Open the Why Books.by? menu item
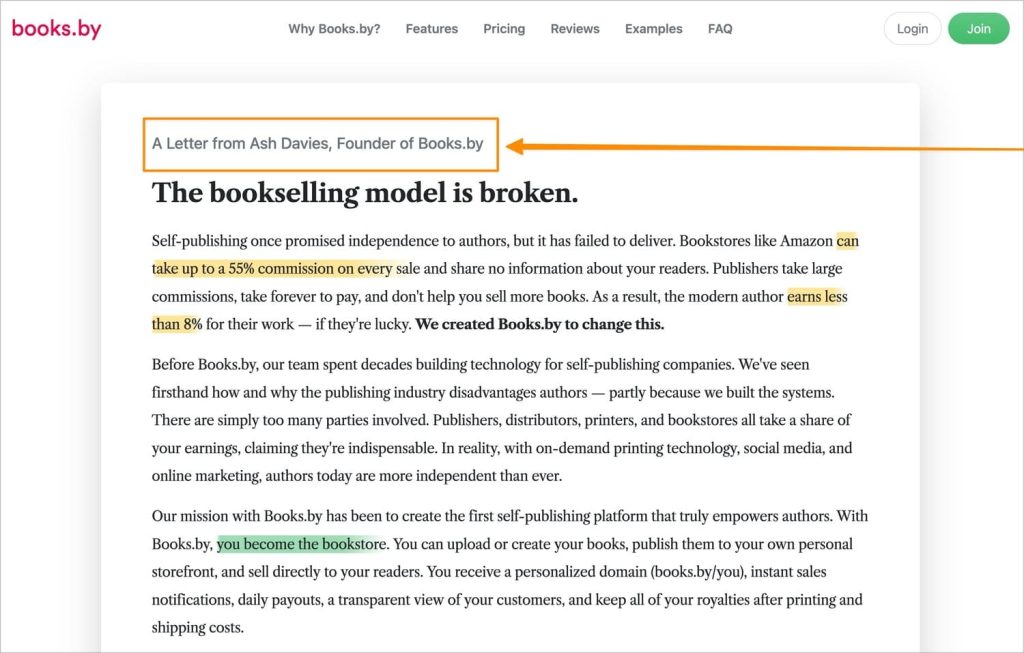This screenshot has width=1024, height=653. point(334,29)
